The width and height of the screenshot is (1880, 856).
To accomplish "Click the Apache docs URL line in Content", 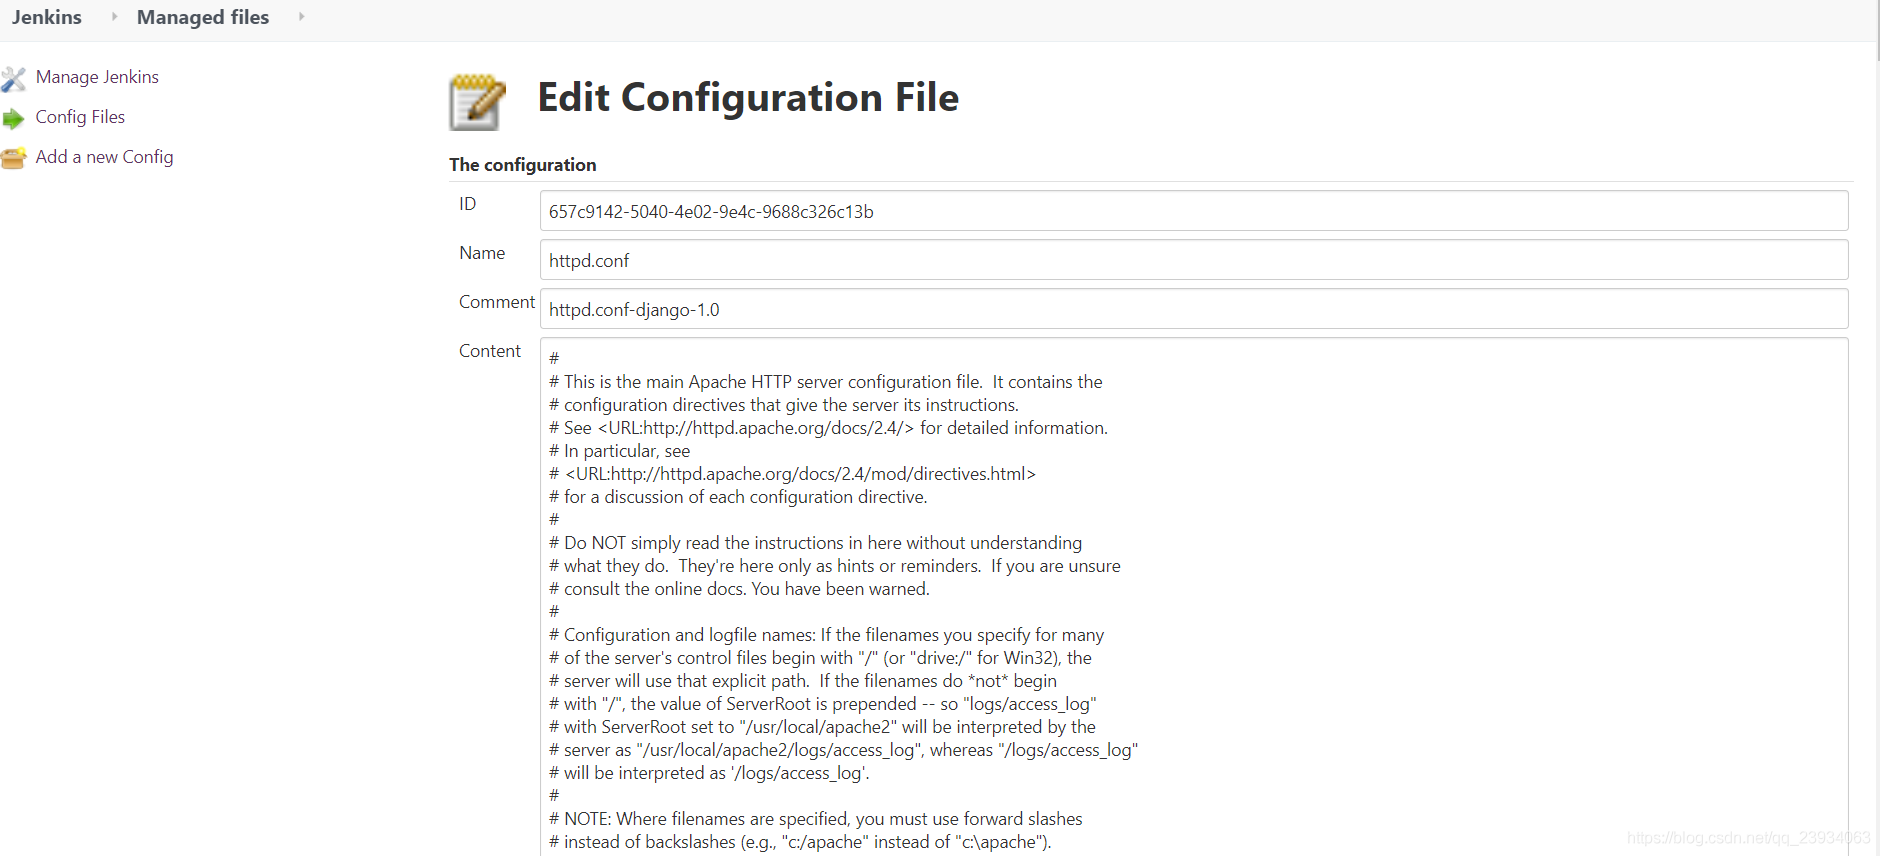I will click(828, 428).
